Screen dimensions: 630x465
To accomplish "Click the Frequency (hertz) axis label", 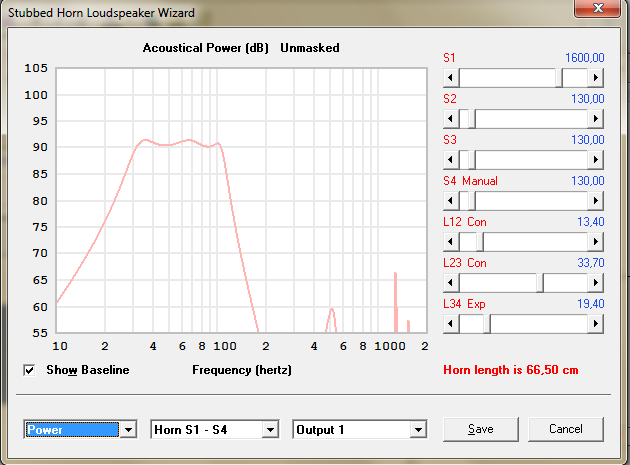I will click(x=242, y=370).
